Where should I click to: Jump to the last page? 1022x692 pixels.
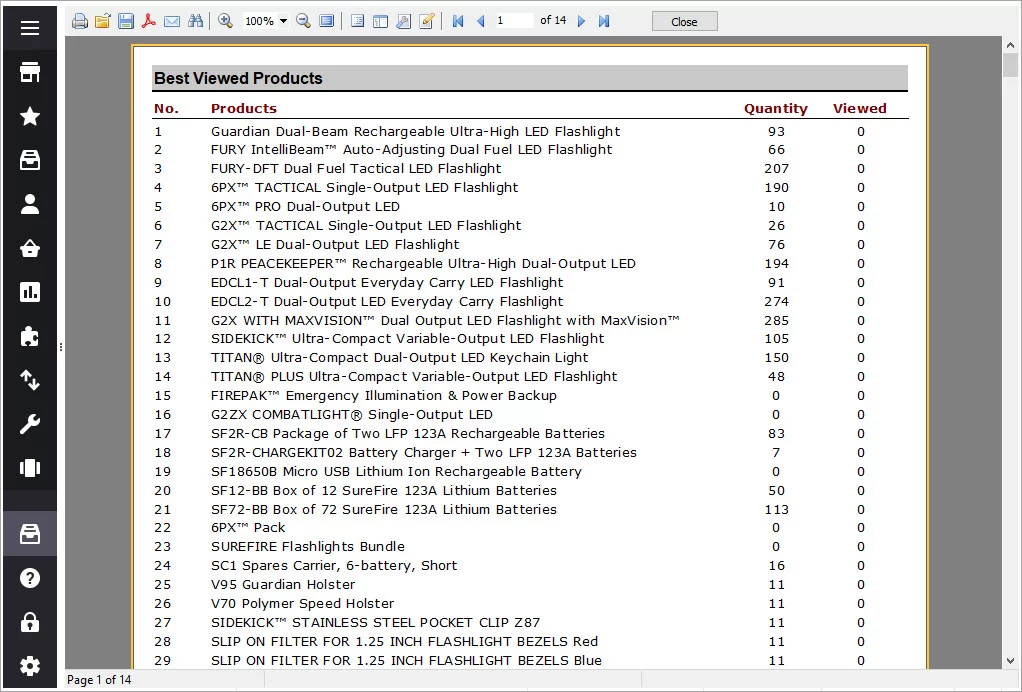click(x=604, y=22)
